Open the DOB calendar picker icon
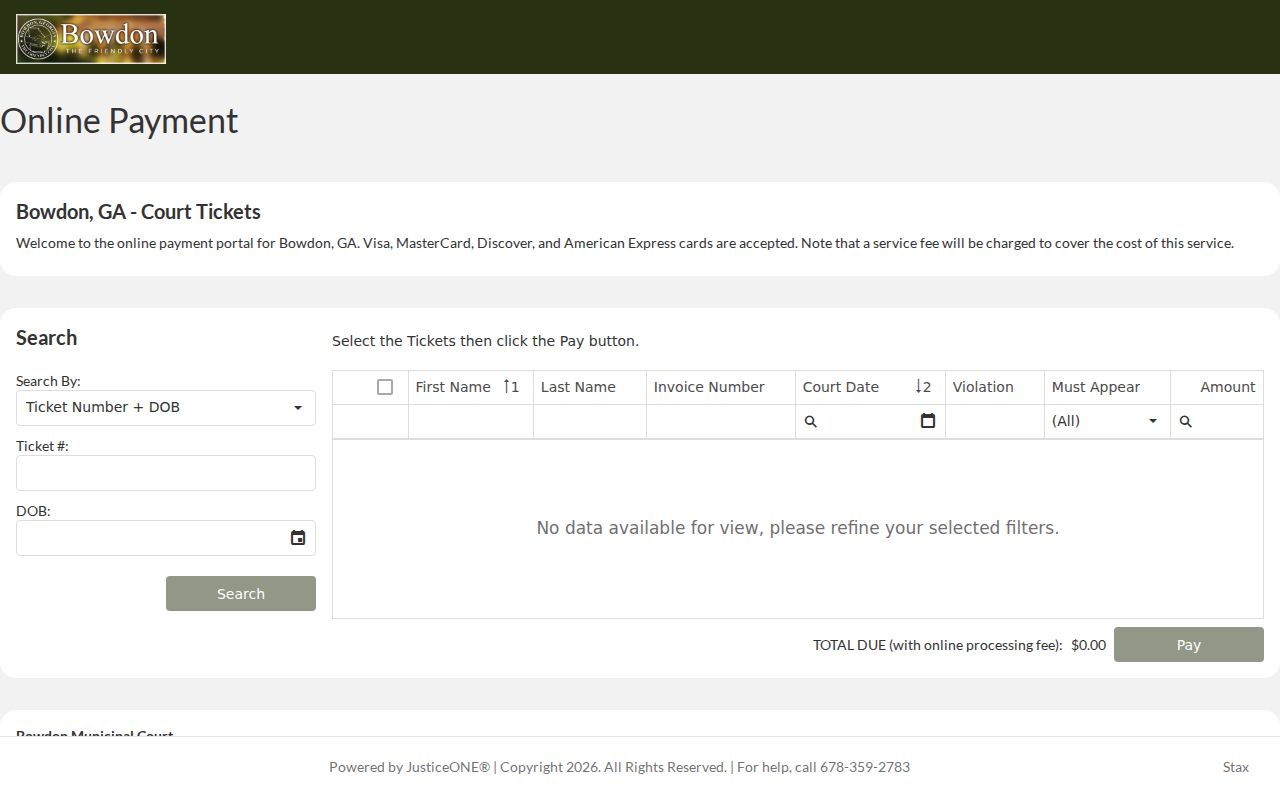 (298, 538)
